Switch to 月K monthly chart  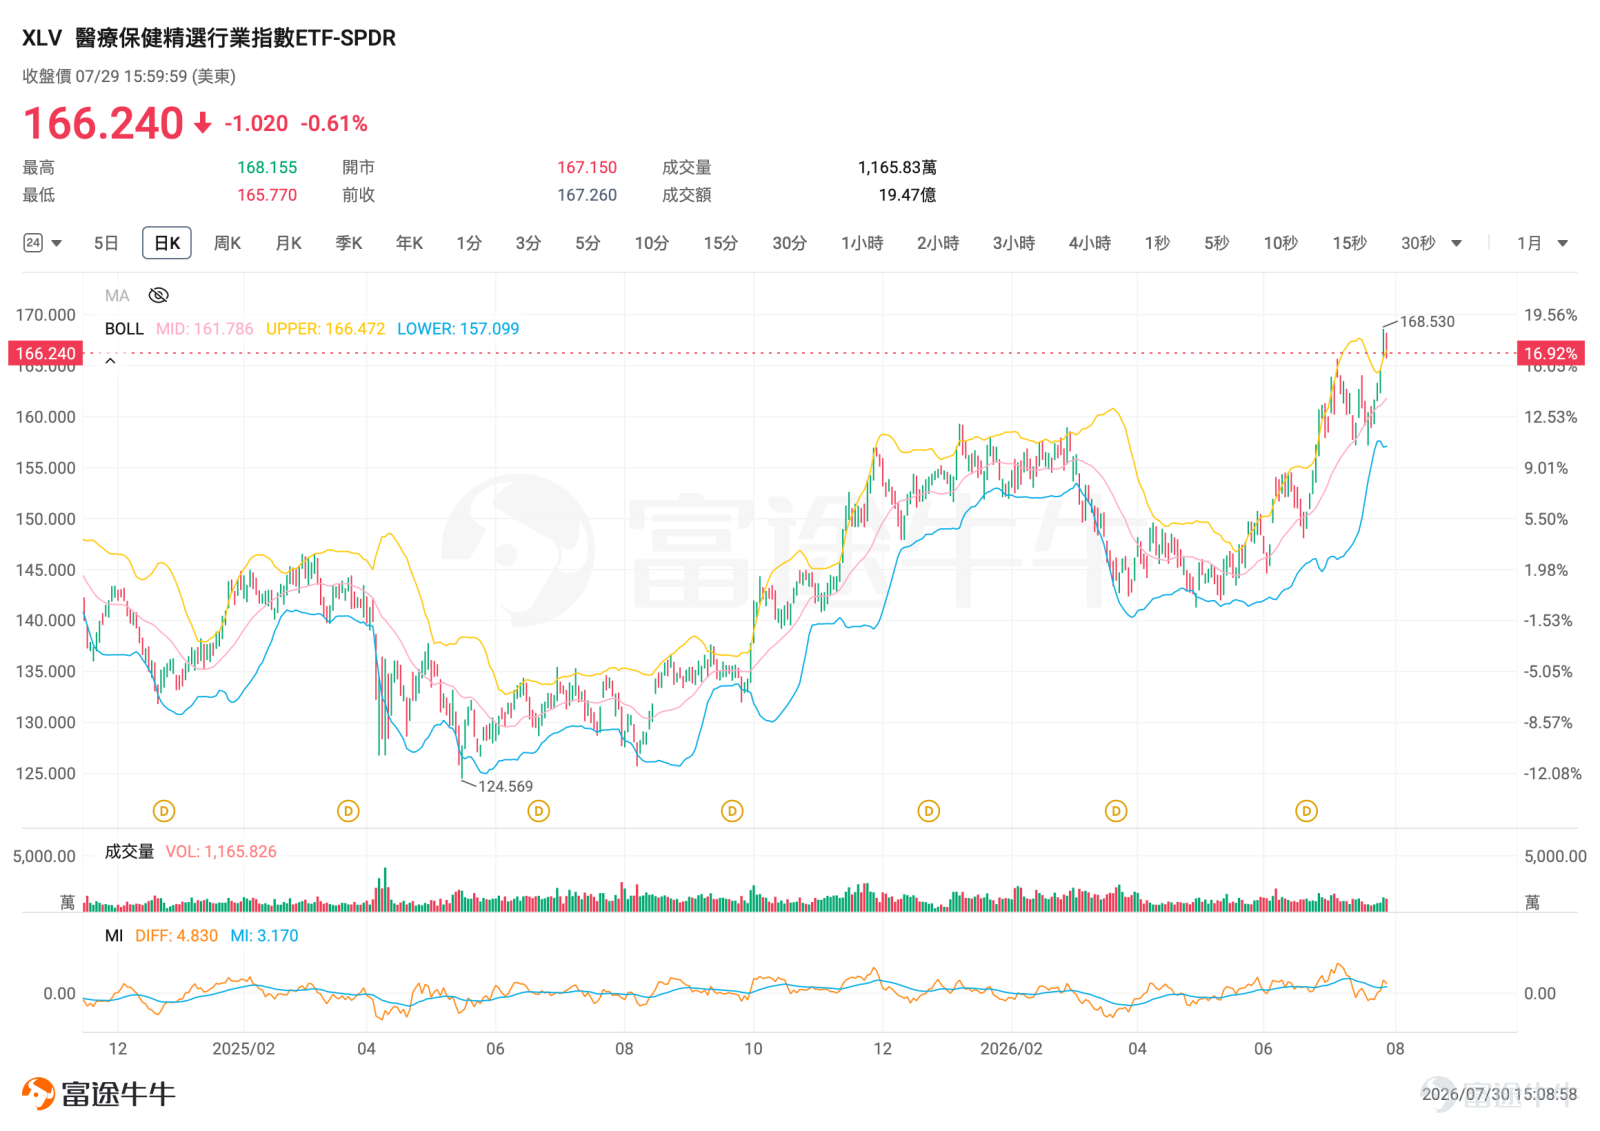(289, 243)
